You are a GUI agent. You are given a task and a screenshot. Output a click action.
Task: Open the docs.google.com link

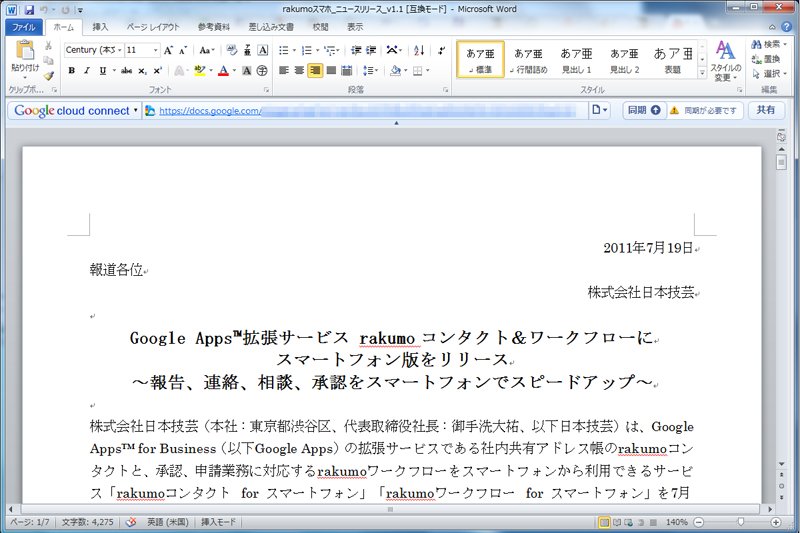click(210, 111)
